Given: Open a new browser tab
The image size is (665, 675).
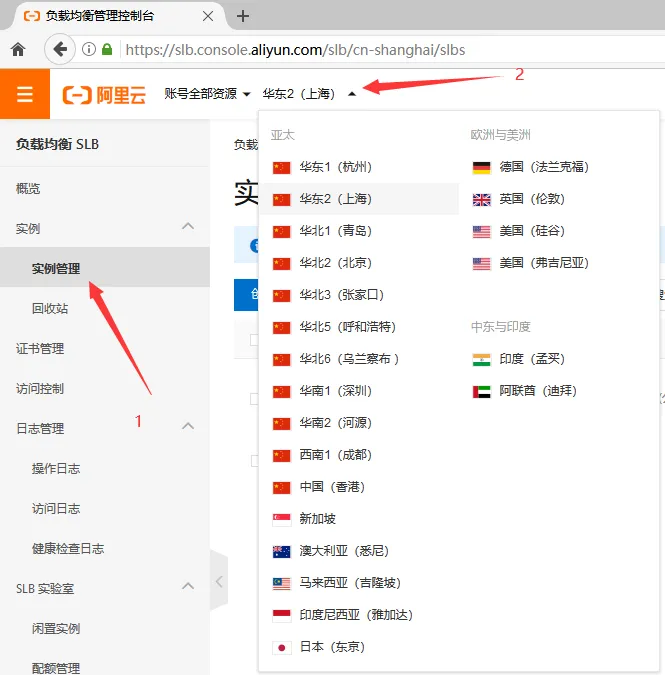Looking at the screenshot, I should click(243, 16).
